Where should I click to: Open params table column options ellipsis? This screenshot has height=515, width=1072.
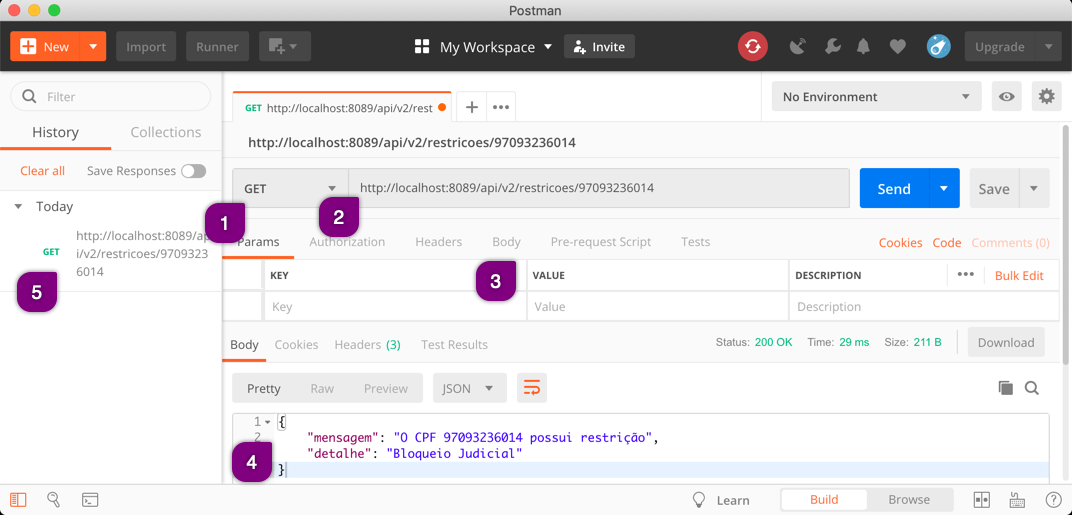[x=965, y=274]
